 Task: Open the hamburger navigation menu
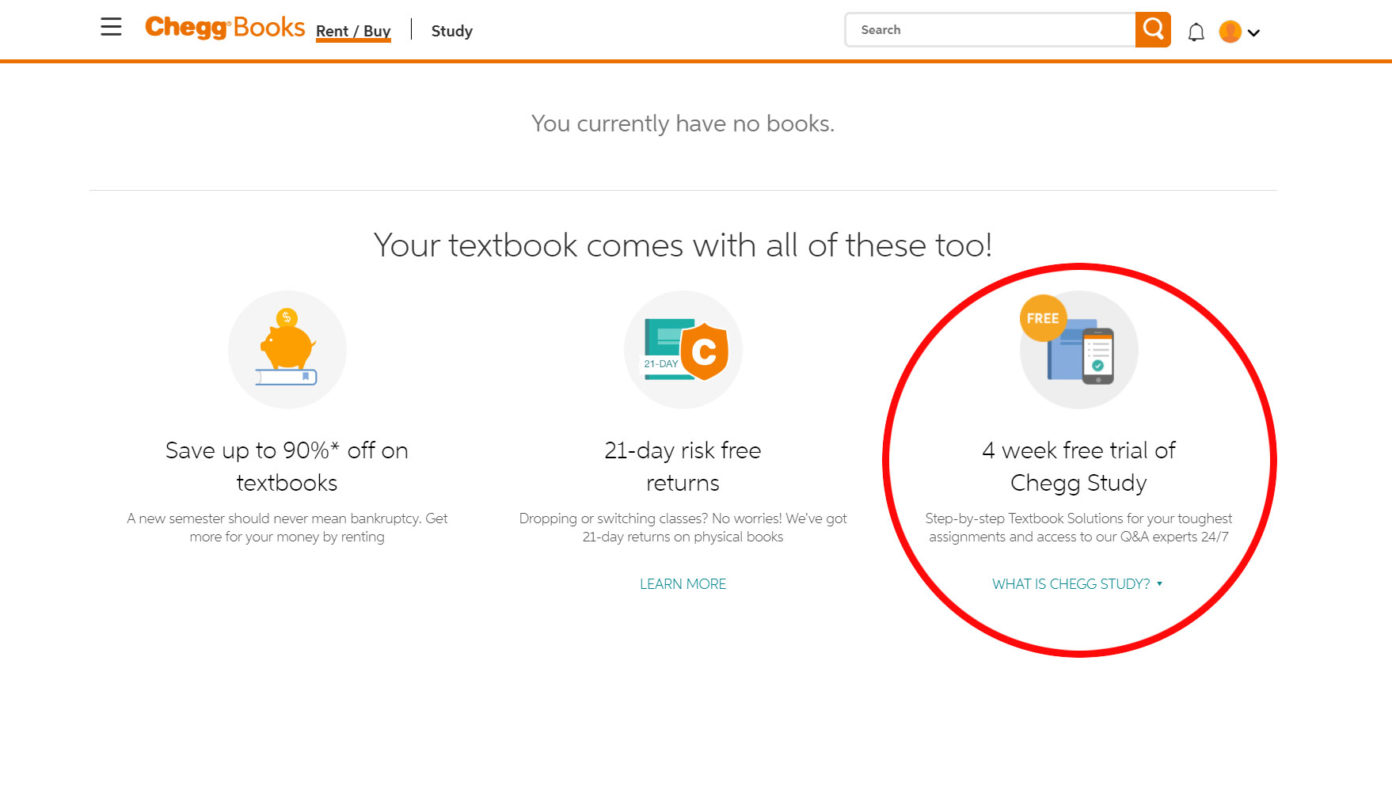point(111,27)
